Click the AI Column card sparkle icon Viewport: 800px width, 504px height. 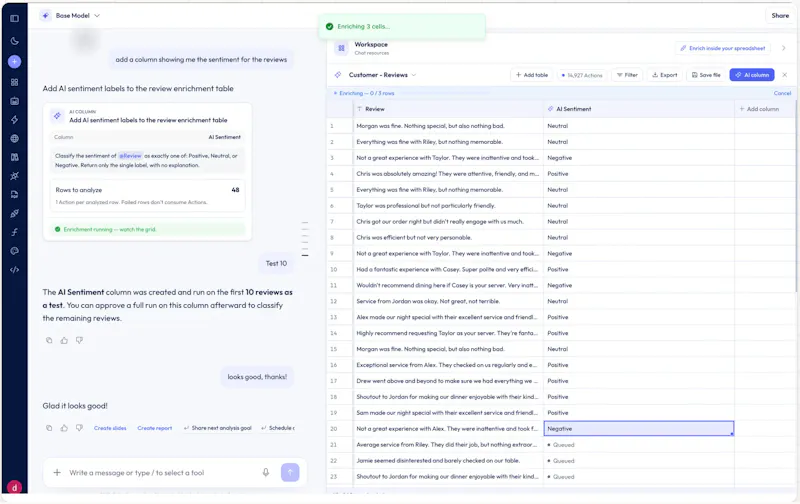(x=57, y=116)
